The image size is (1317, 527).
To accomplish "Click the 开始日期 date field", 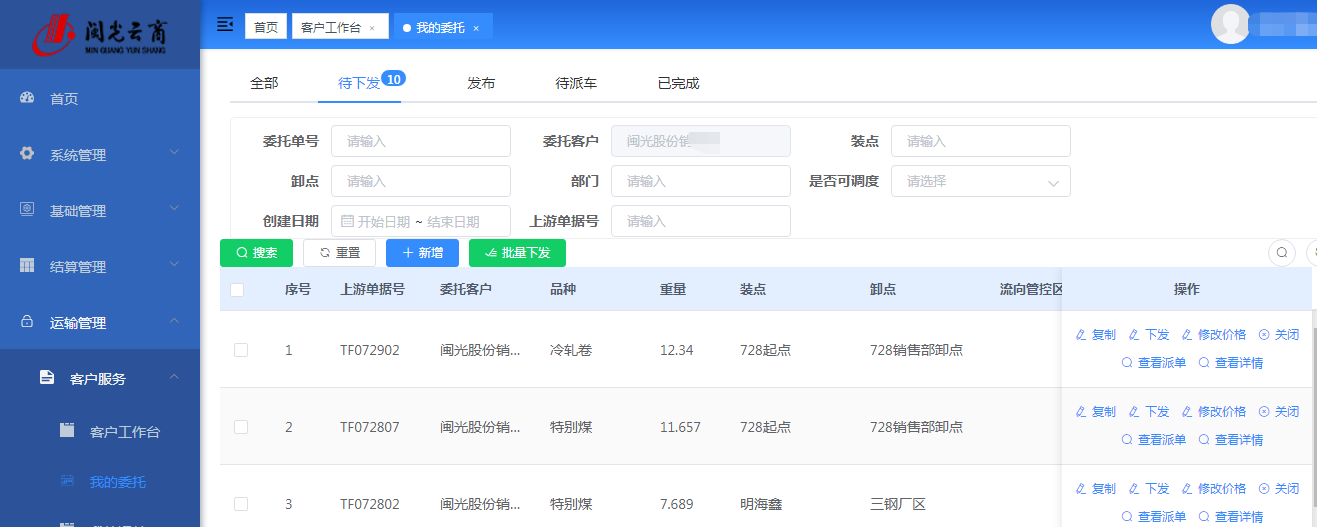I will (383, 222).
